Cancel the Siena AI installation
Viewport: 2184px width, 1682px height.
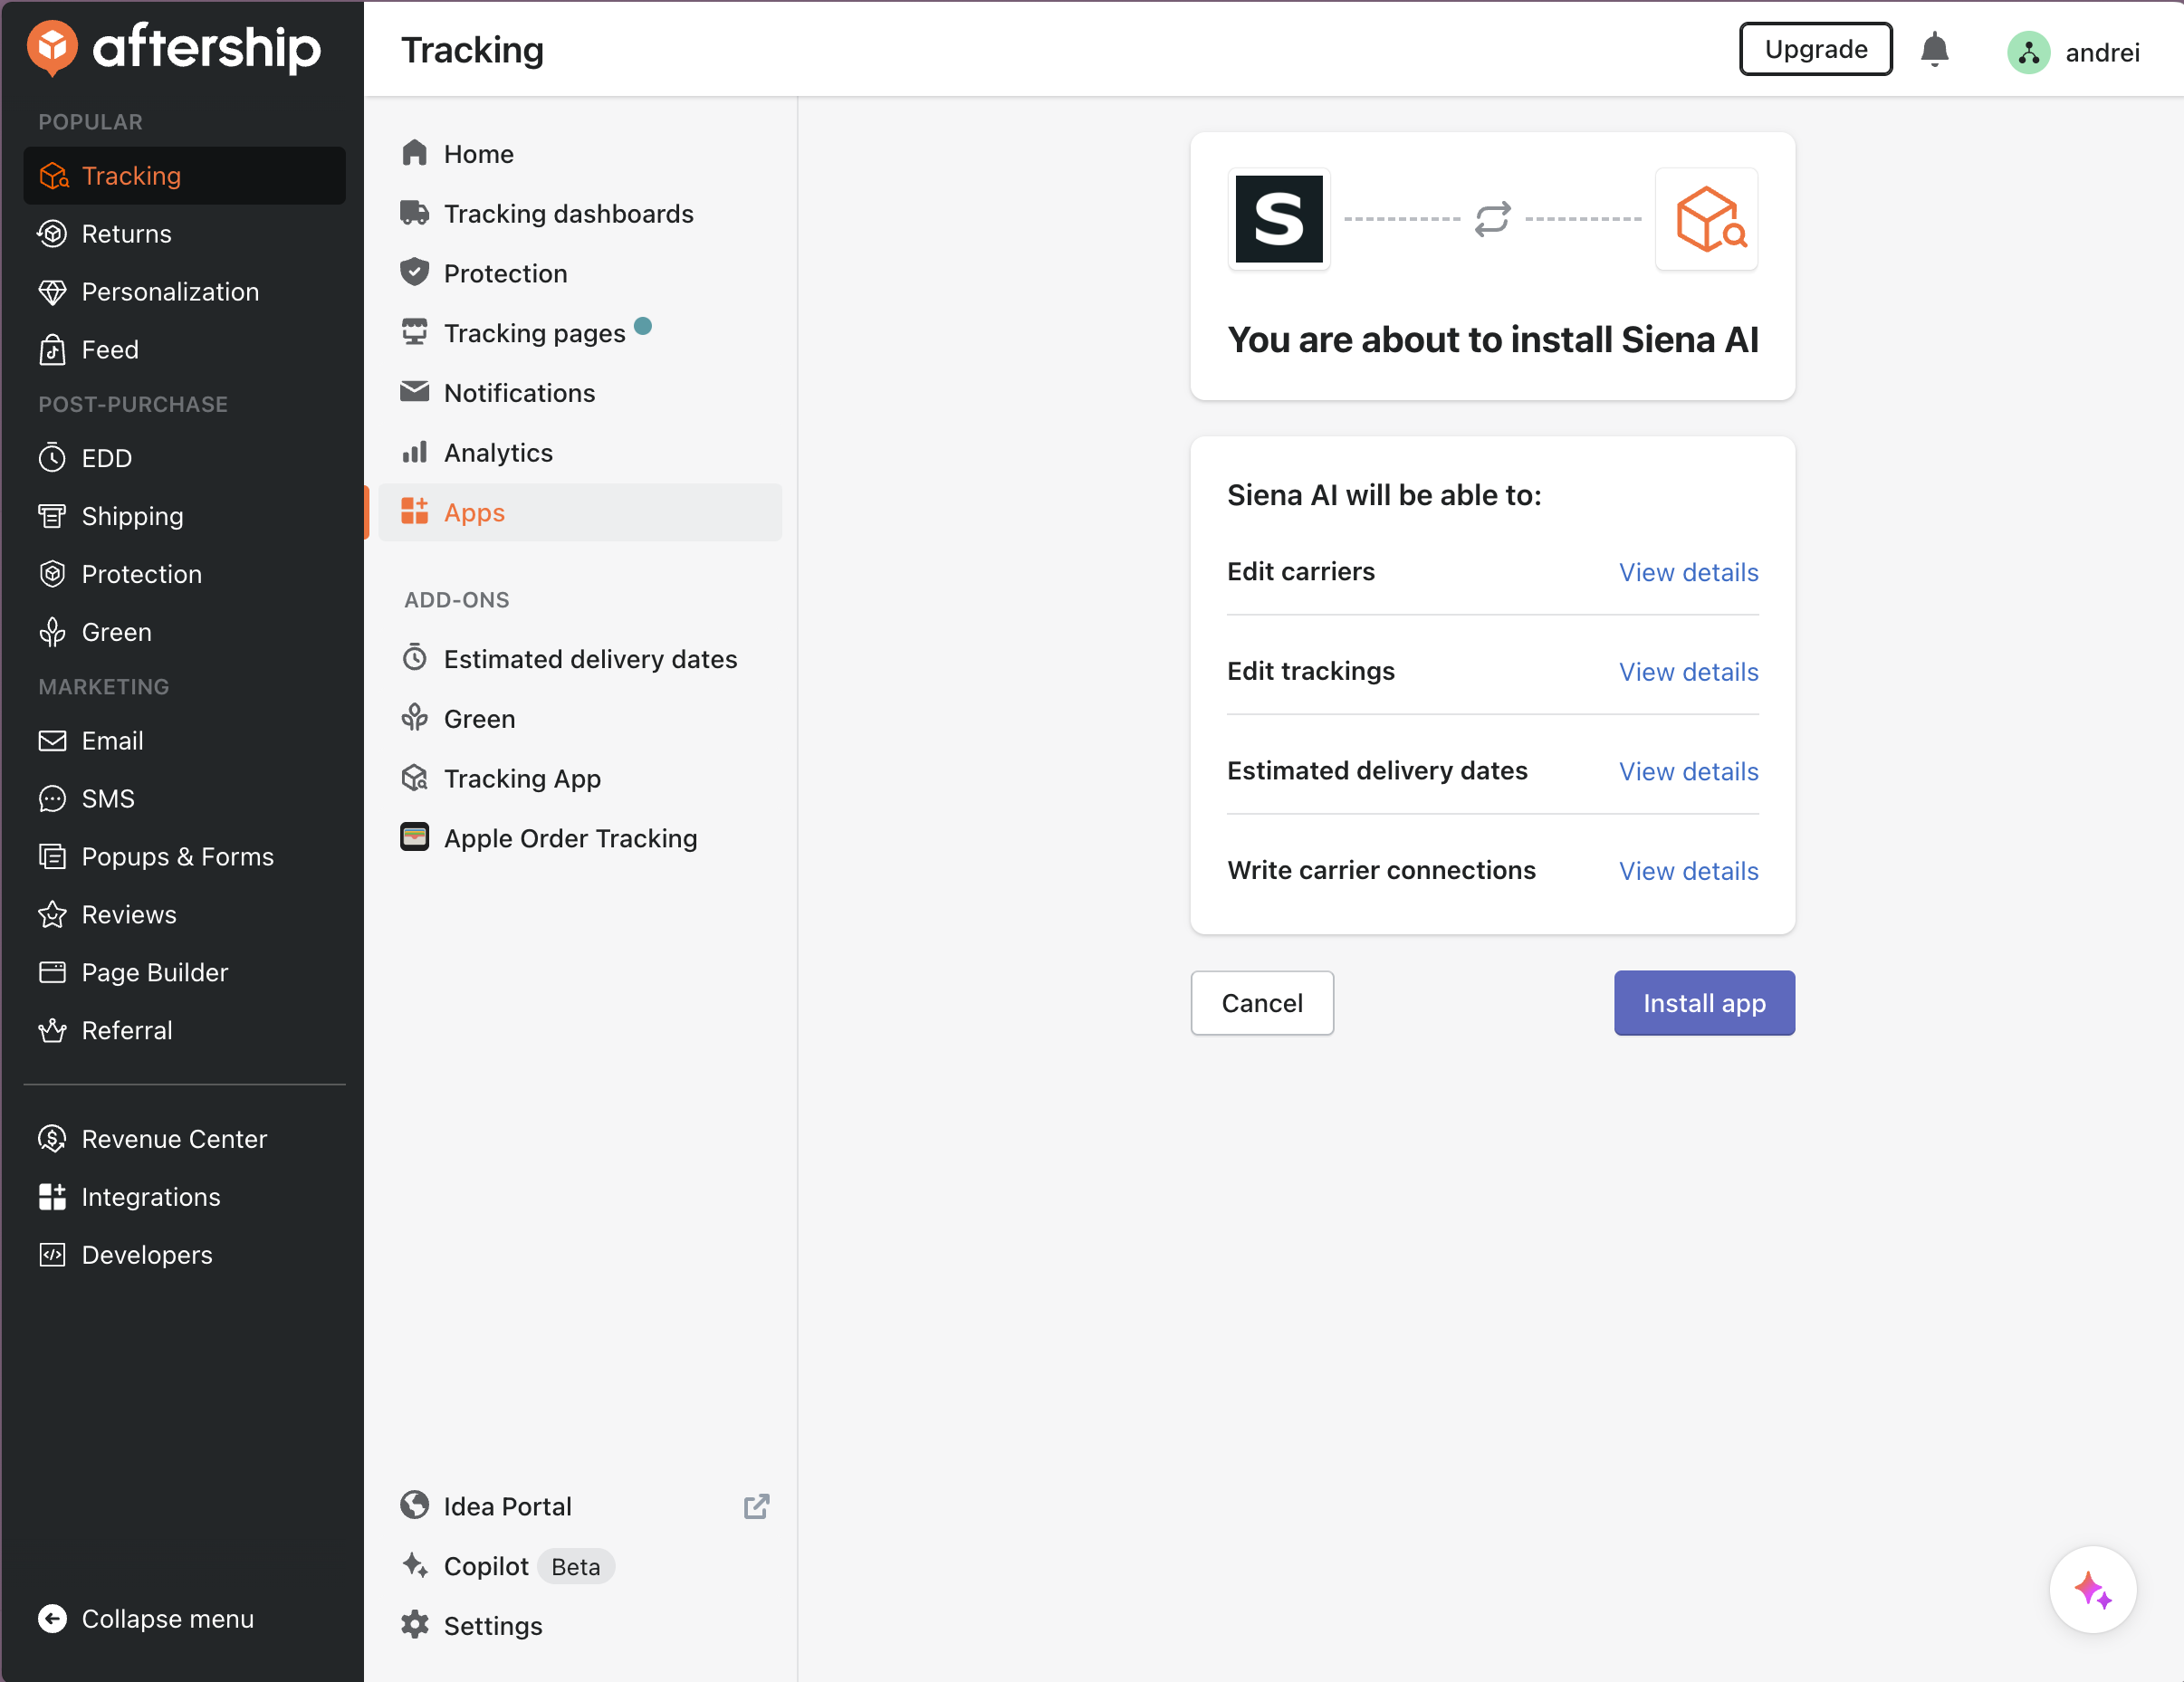(1262, 1002)
